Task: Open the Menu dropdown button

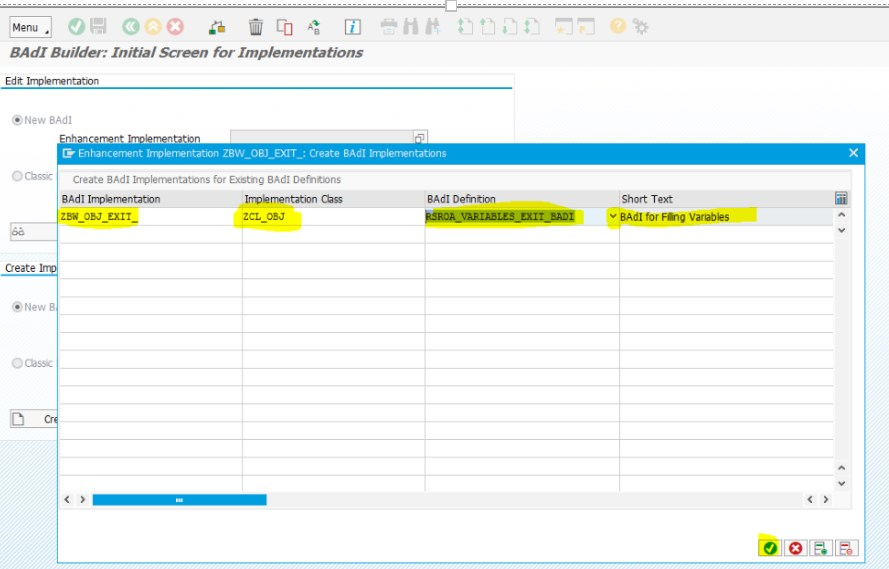Action: [x=31, y=27]
